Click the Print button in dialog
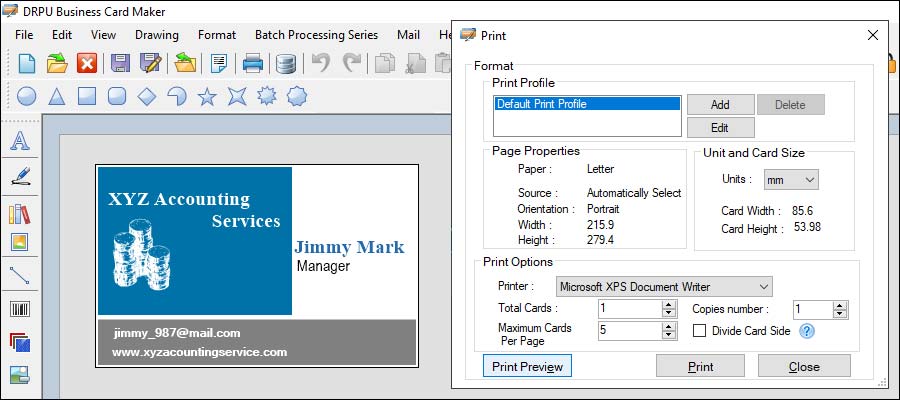 (x=700, y=366)
